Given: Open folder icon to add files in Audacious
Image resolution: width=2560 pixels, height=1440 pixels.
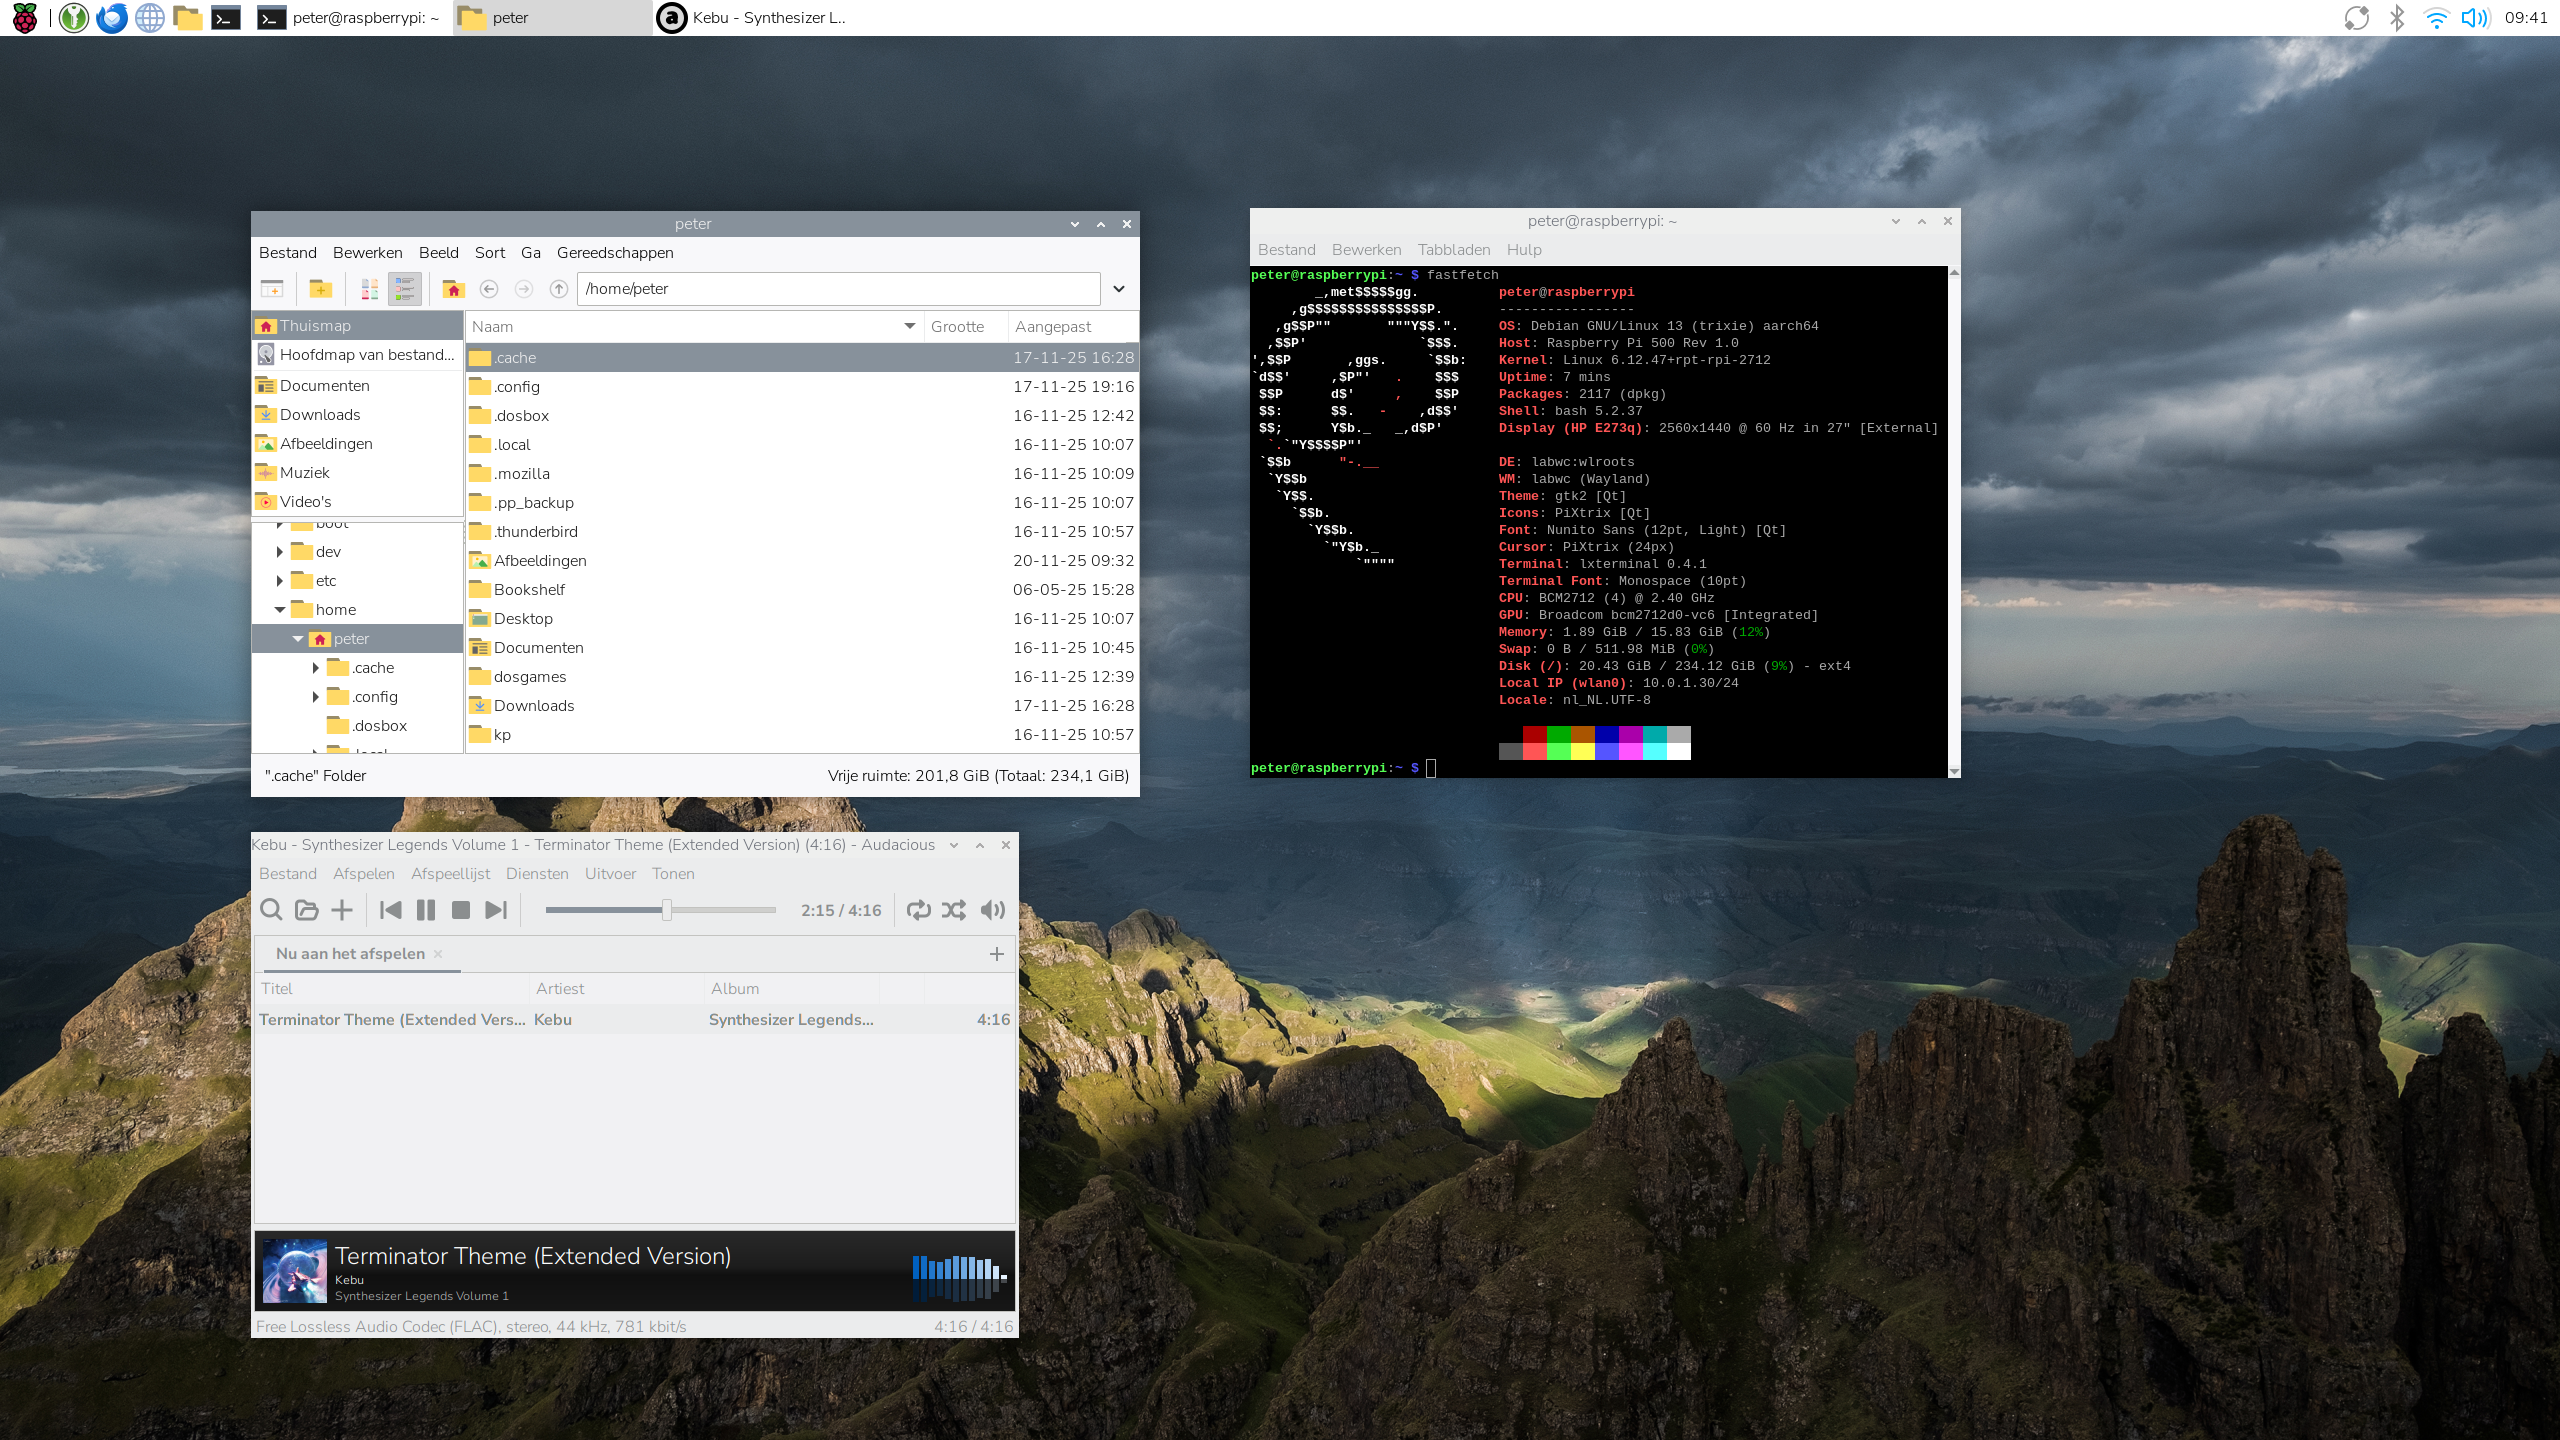Looking at the screenshot, I should [x=306, y=910].
